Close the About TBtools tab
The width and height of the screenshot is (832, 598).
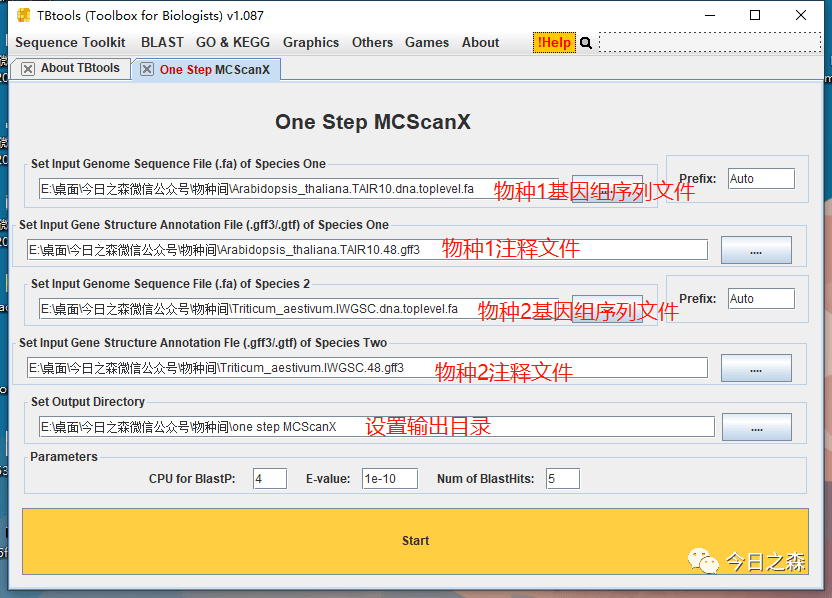28,68
